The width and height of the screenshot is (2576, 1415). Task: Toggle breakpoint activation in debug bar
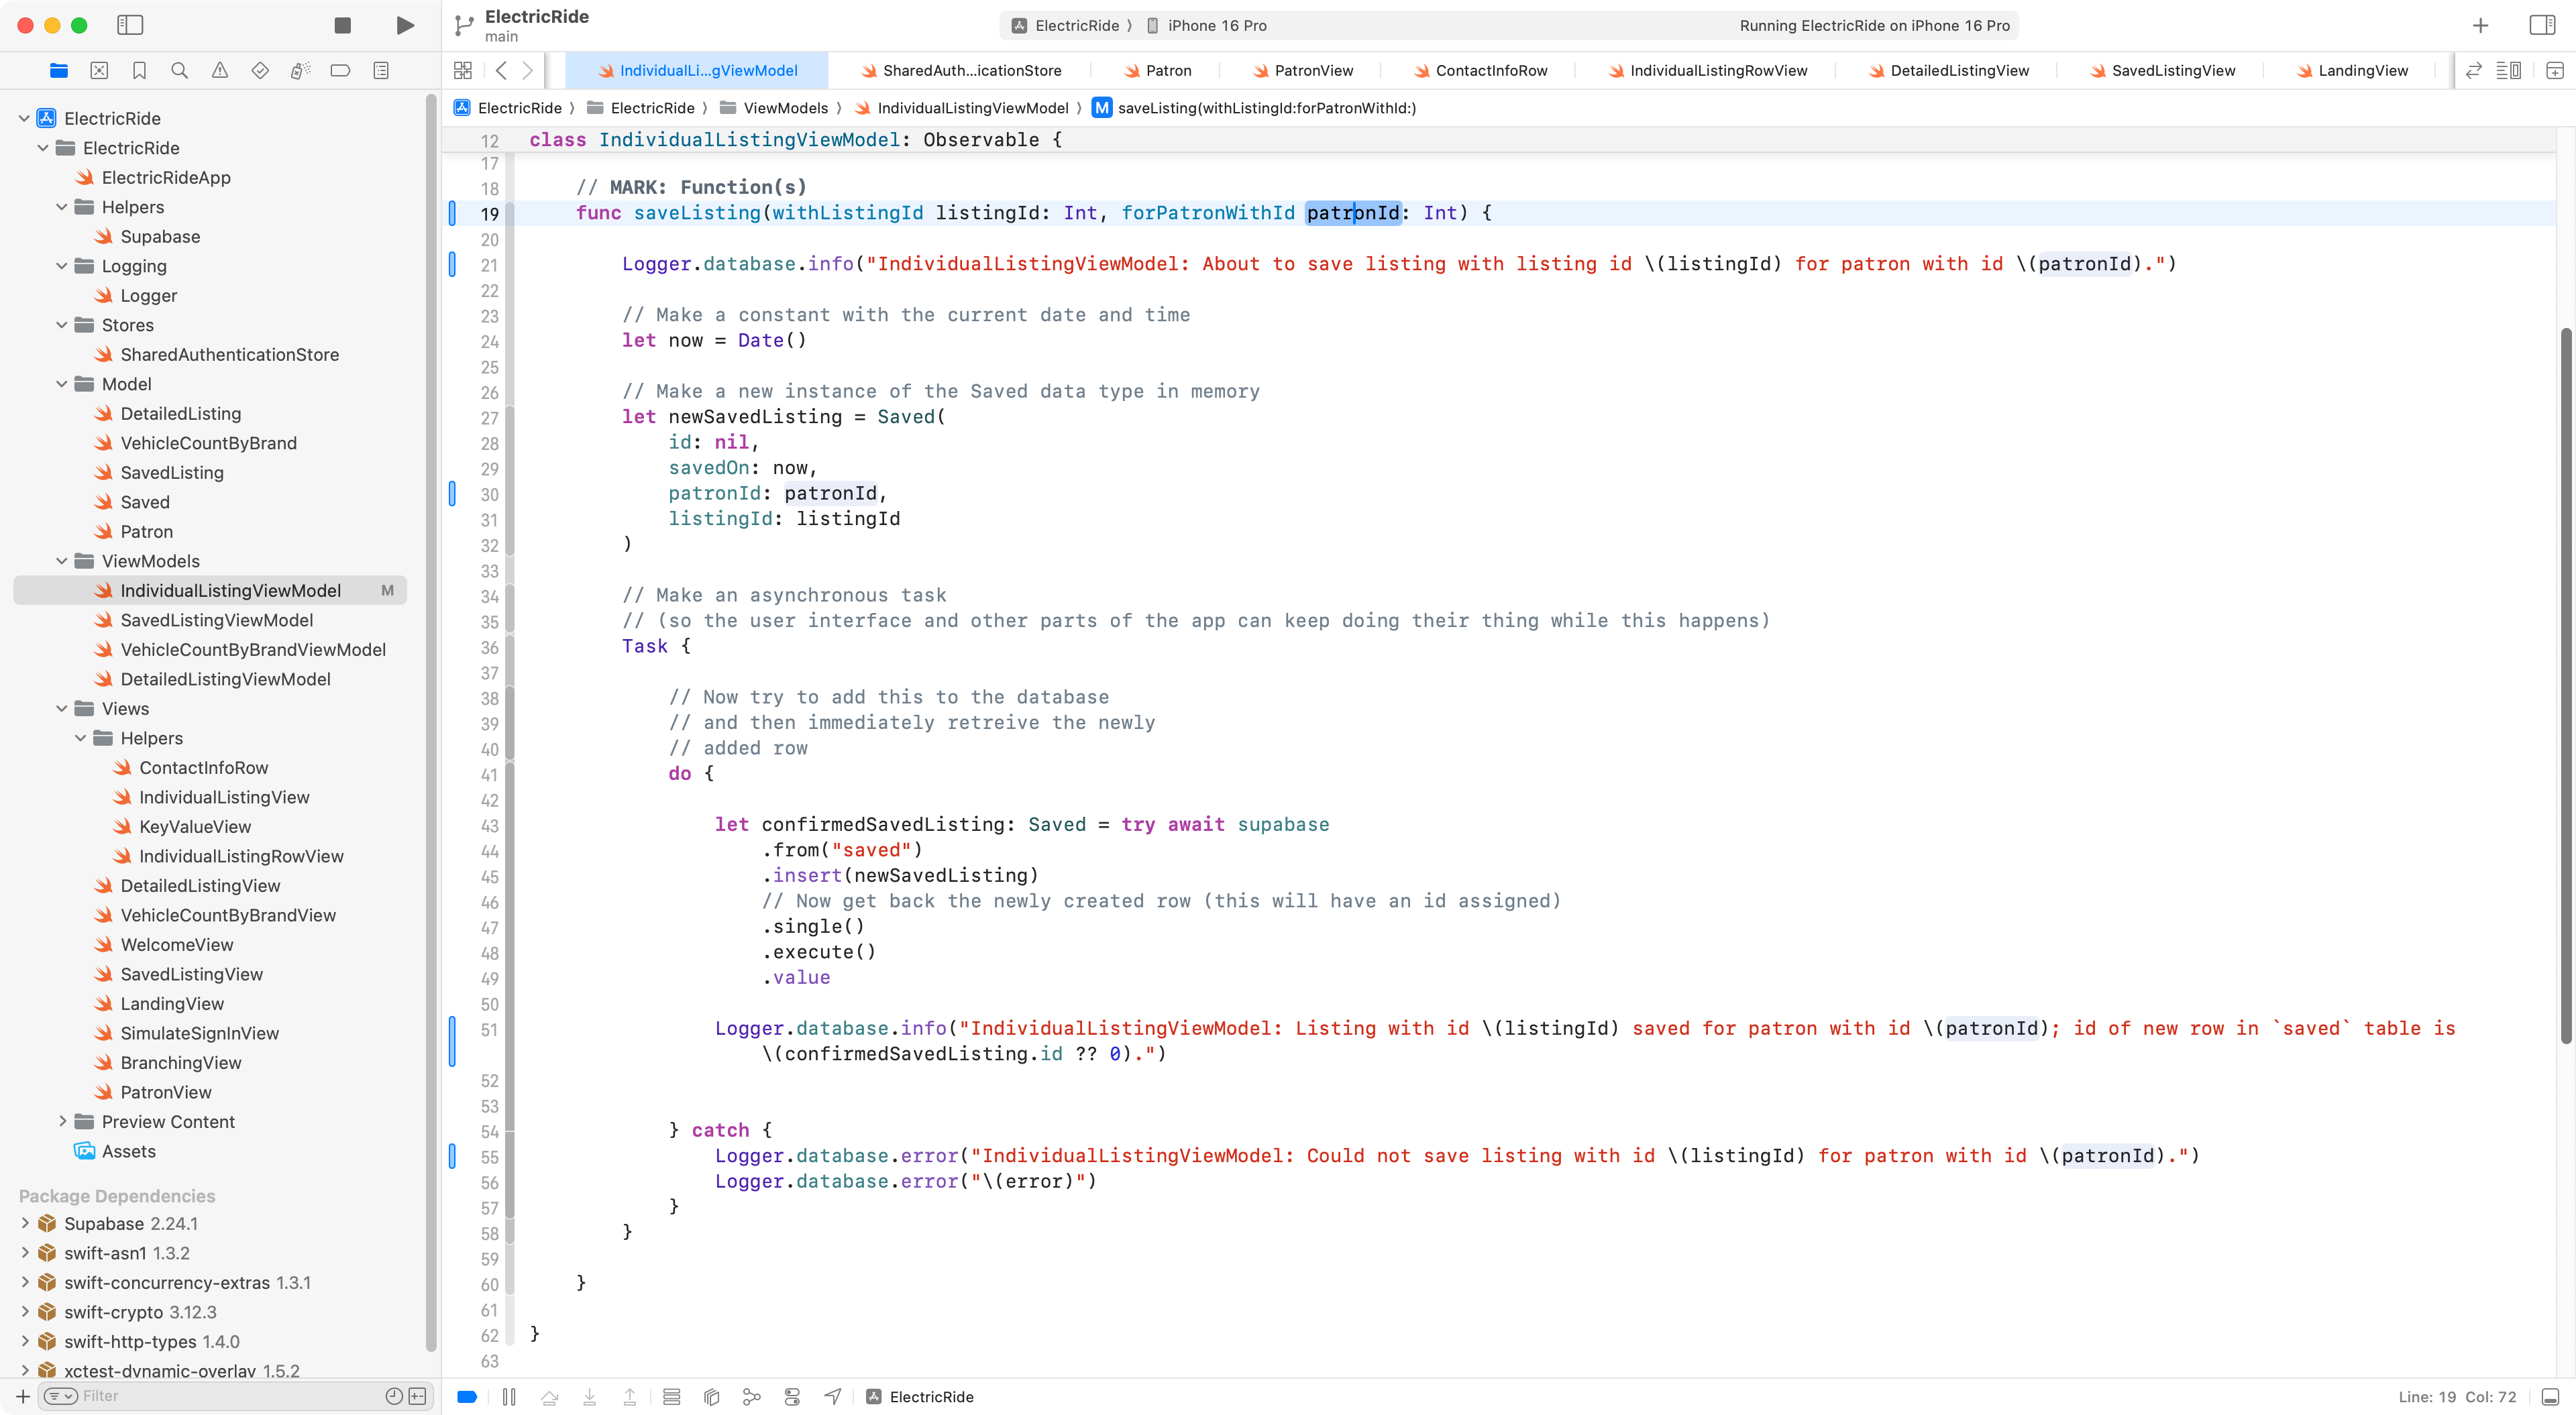pos(467,1397)
